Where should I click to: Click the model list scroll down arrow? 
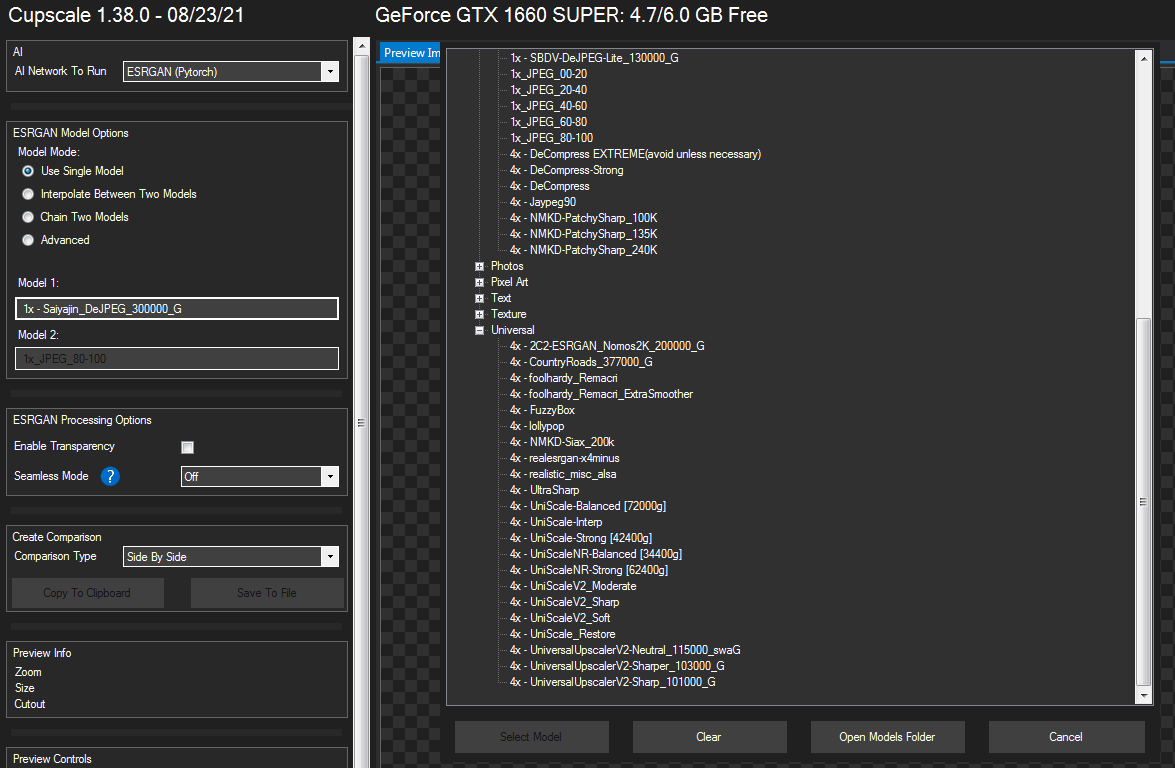tap(1144, 696)
